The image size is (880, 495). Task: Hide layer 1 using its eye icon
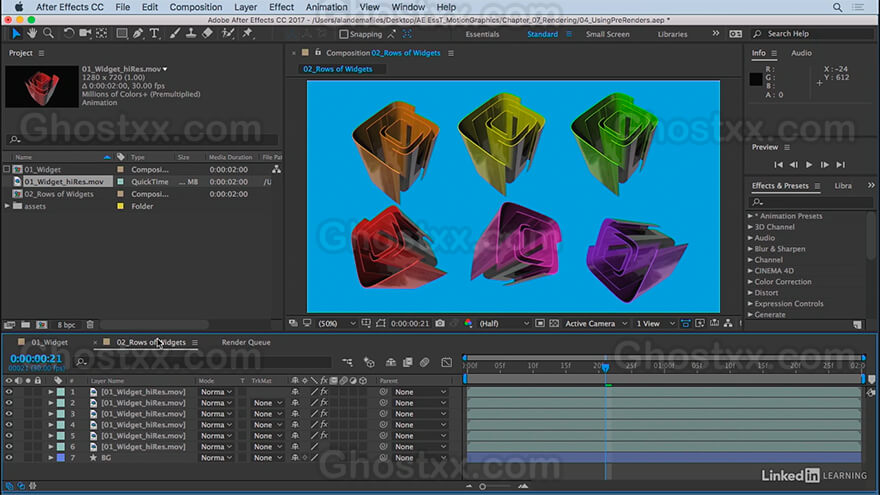(8, 392)
